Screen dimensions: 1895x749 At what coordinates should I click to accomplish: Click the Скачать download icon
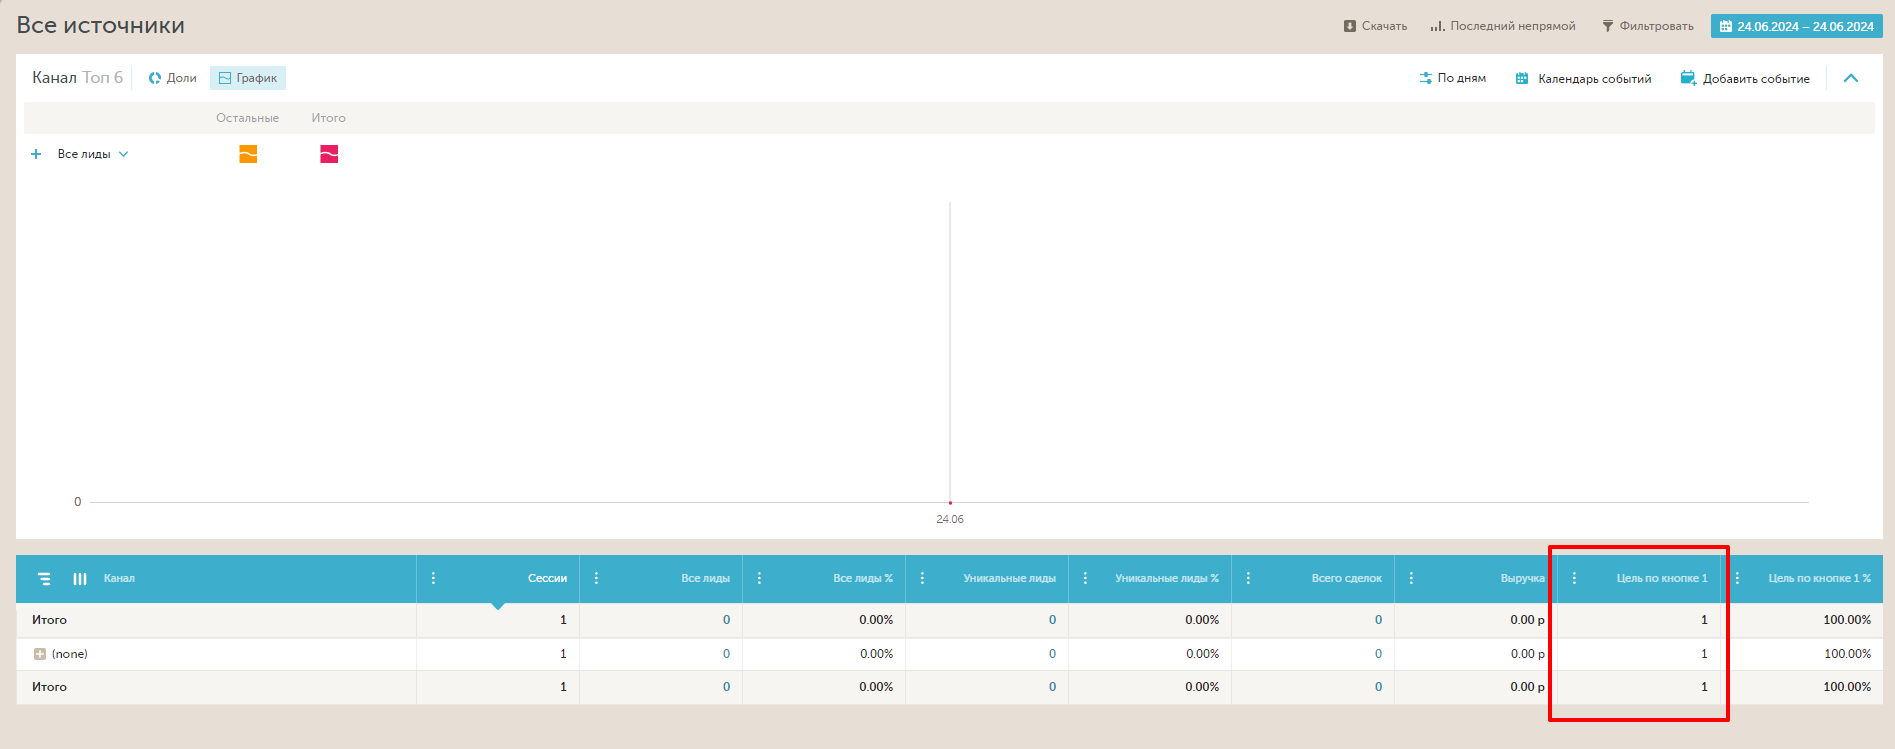(1350, 26)
